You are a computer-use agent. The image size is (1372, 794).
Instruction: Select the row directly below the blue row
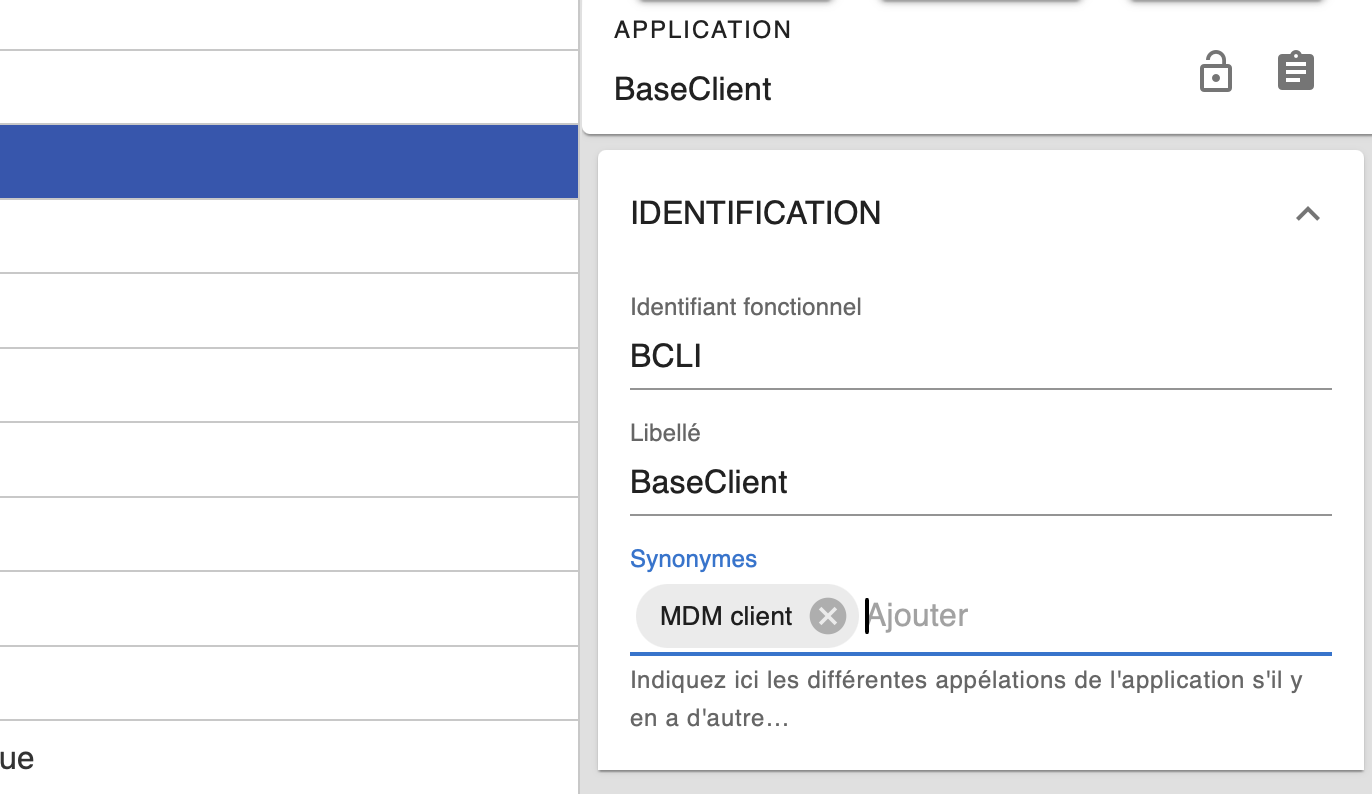pos(289,236)
